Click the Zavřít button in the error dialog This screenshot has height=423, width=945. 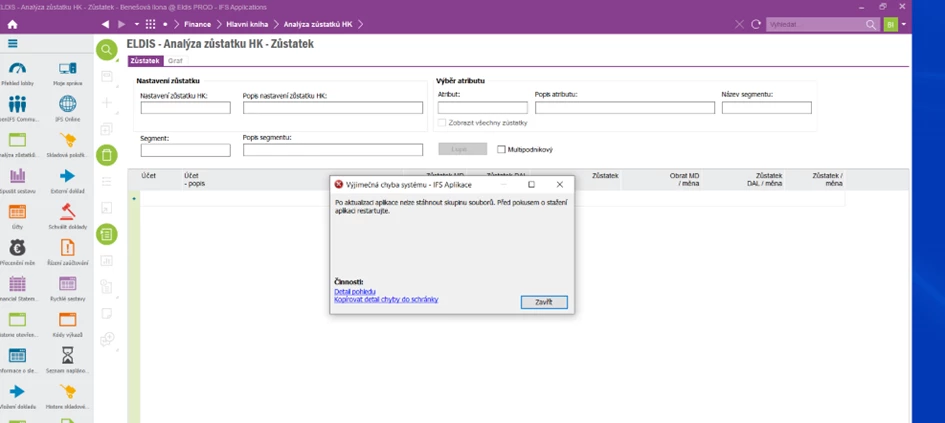pos(544,302)
